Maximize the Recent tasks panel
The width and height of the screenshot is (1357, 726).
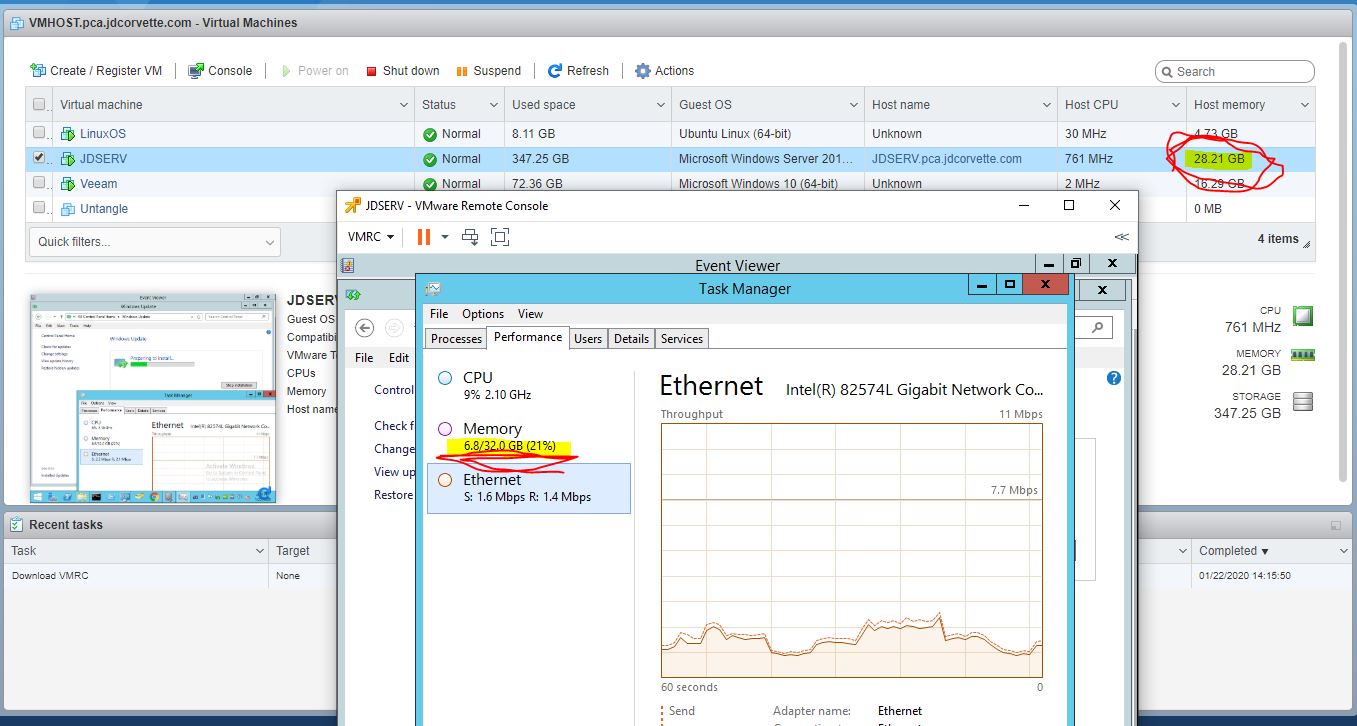[x=1335, y=525]
